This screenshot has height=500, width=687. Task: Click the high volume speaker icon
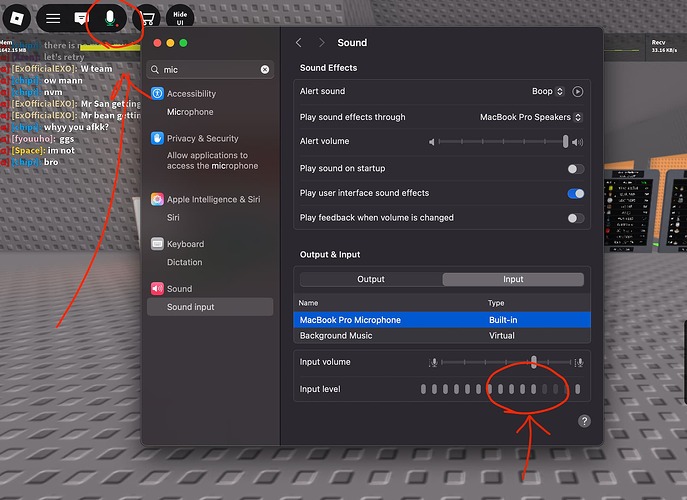[x=578, y=142]
